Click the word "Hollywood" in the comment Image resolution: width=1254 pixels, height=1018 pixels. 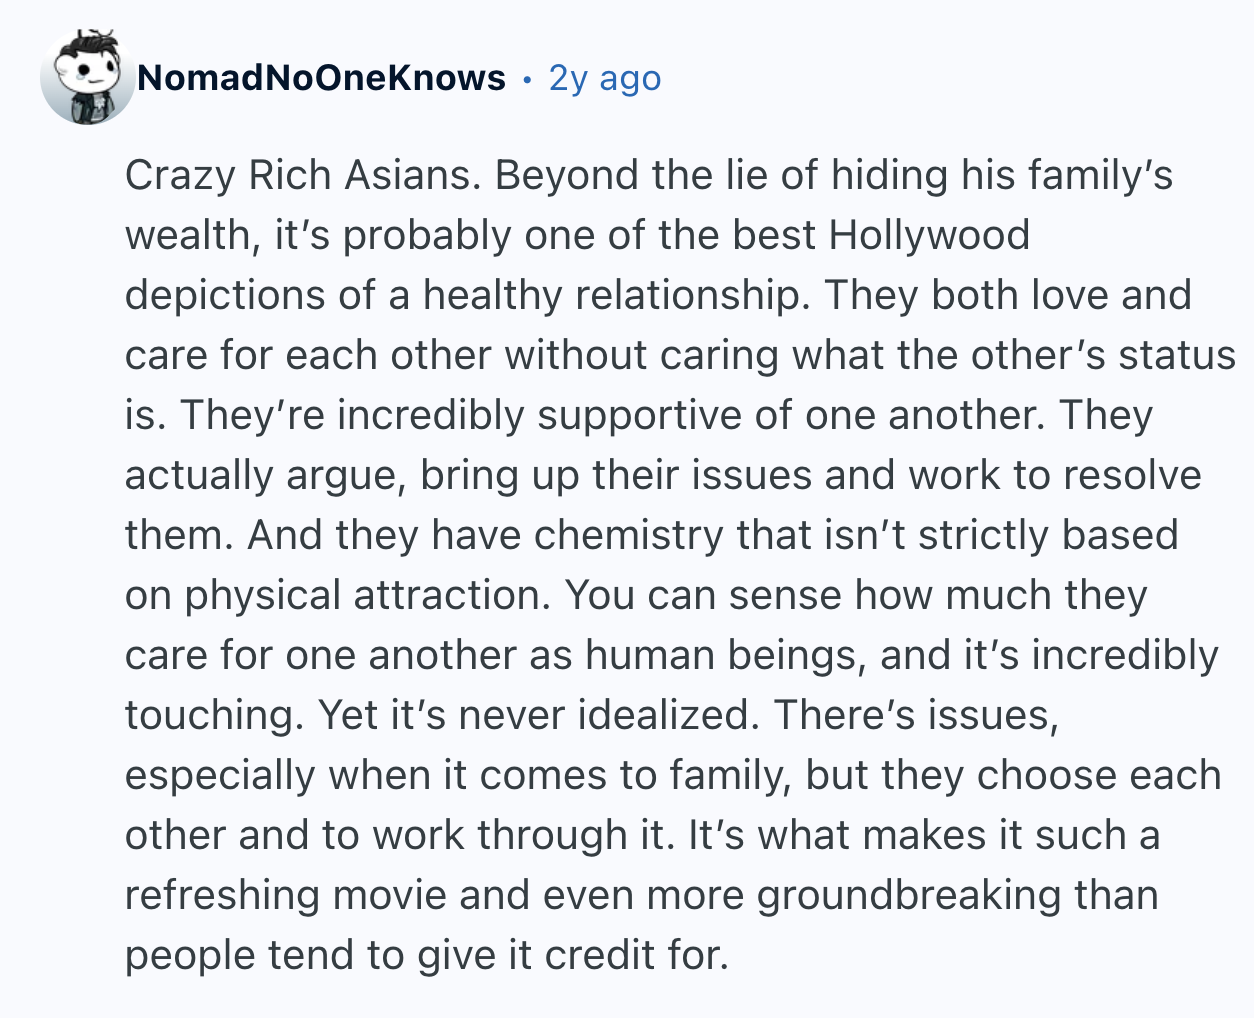point(929,235)
